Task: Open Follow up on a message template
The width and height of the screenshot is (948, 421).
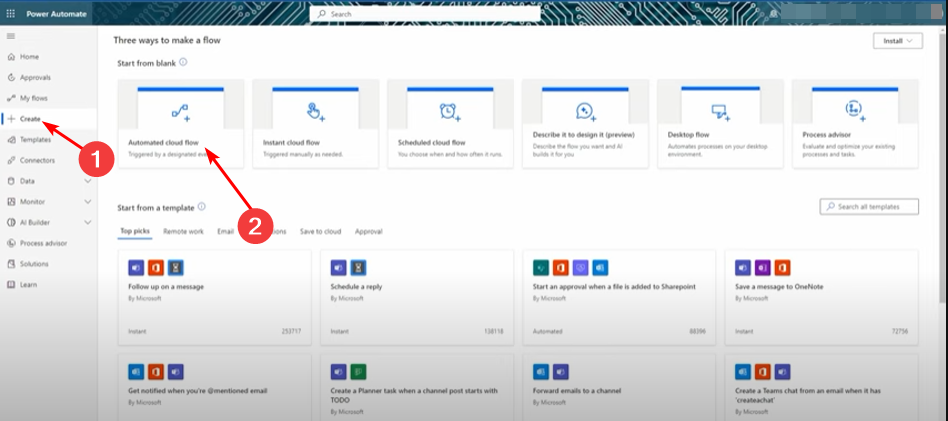Action: coord(215,298)
